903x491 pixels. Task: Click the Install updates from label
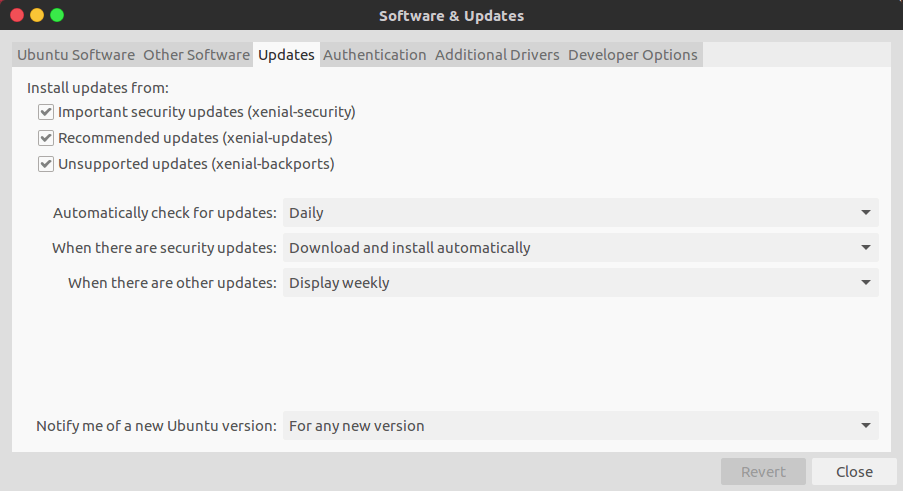pos(98,88)
